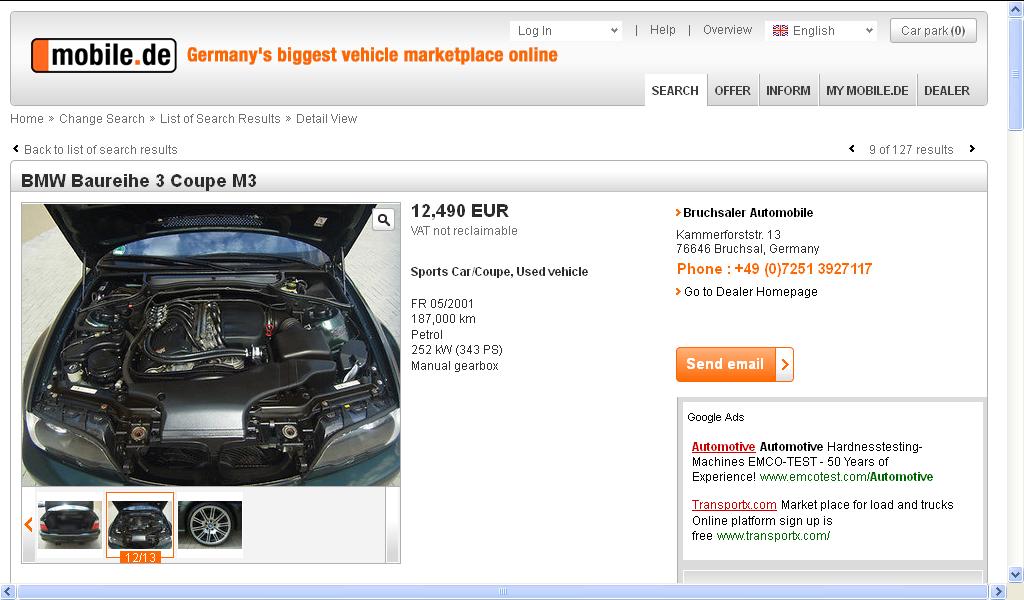This screenshot has width=1024, height=600.
Task: Switch to the MY MOBILE.DE tab
Action: (x=867, y=91)
